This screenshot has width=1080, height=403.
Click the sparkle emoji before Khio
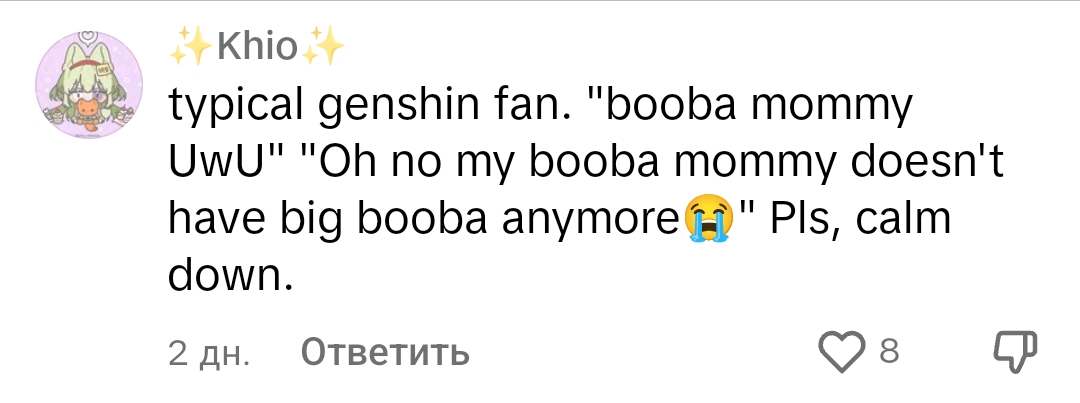coord(191,47)
